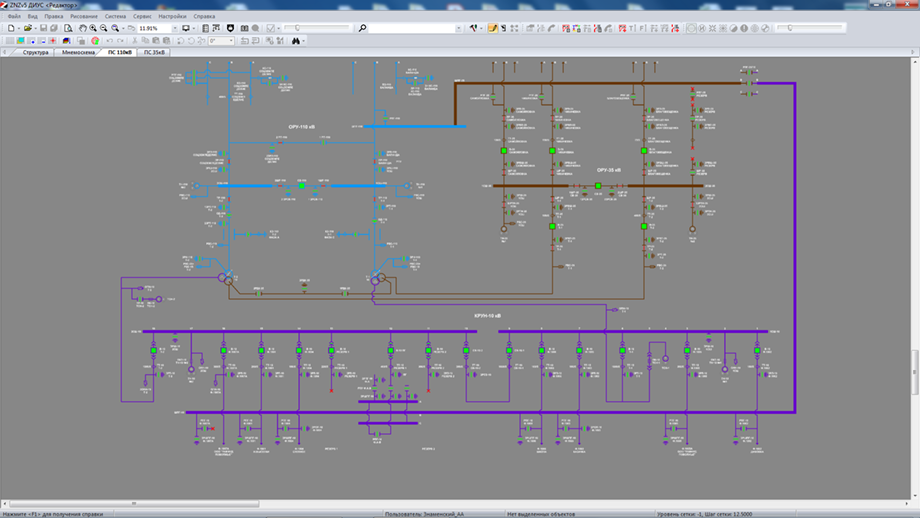Click the Open file folder icon
This screenshot has width=920, height=518.
click(x=28, y=29)
